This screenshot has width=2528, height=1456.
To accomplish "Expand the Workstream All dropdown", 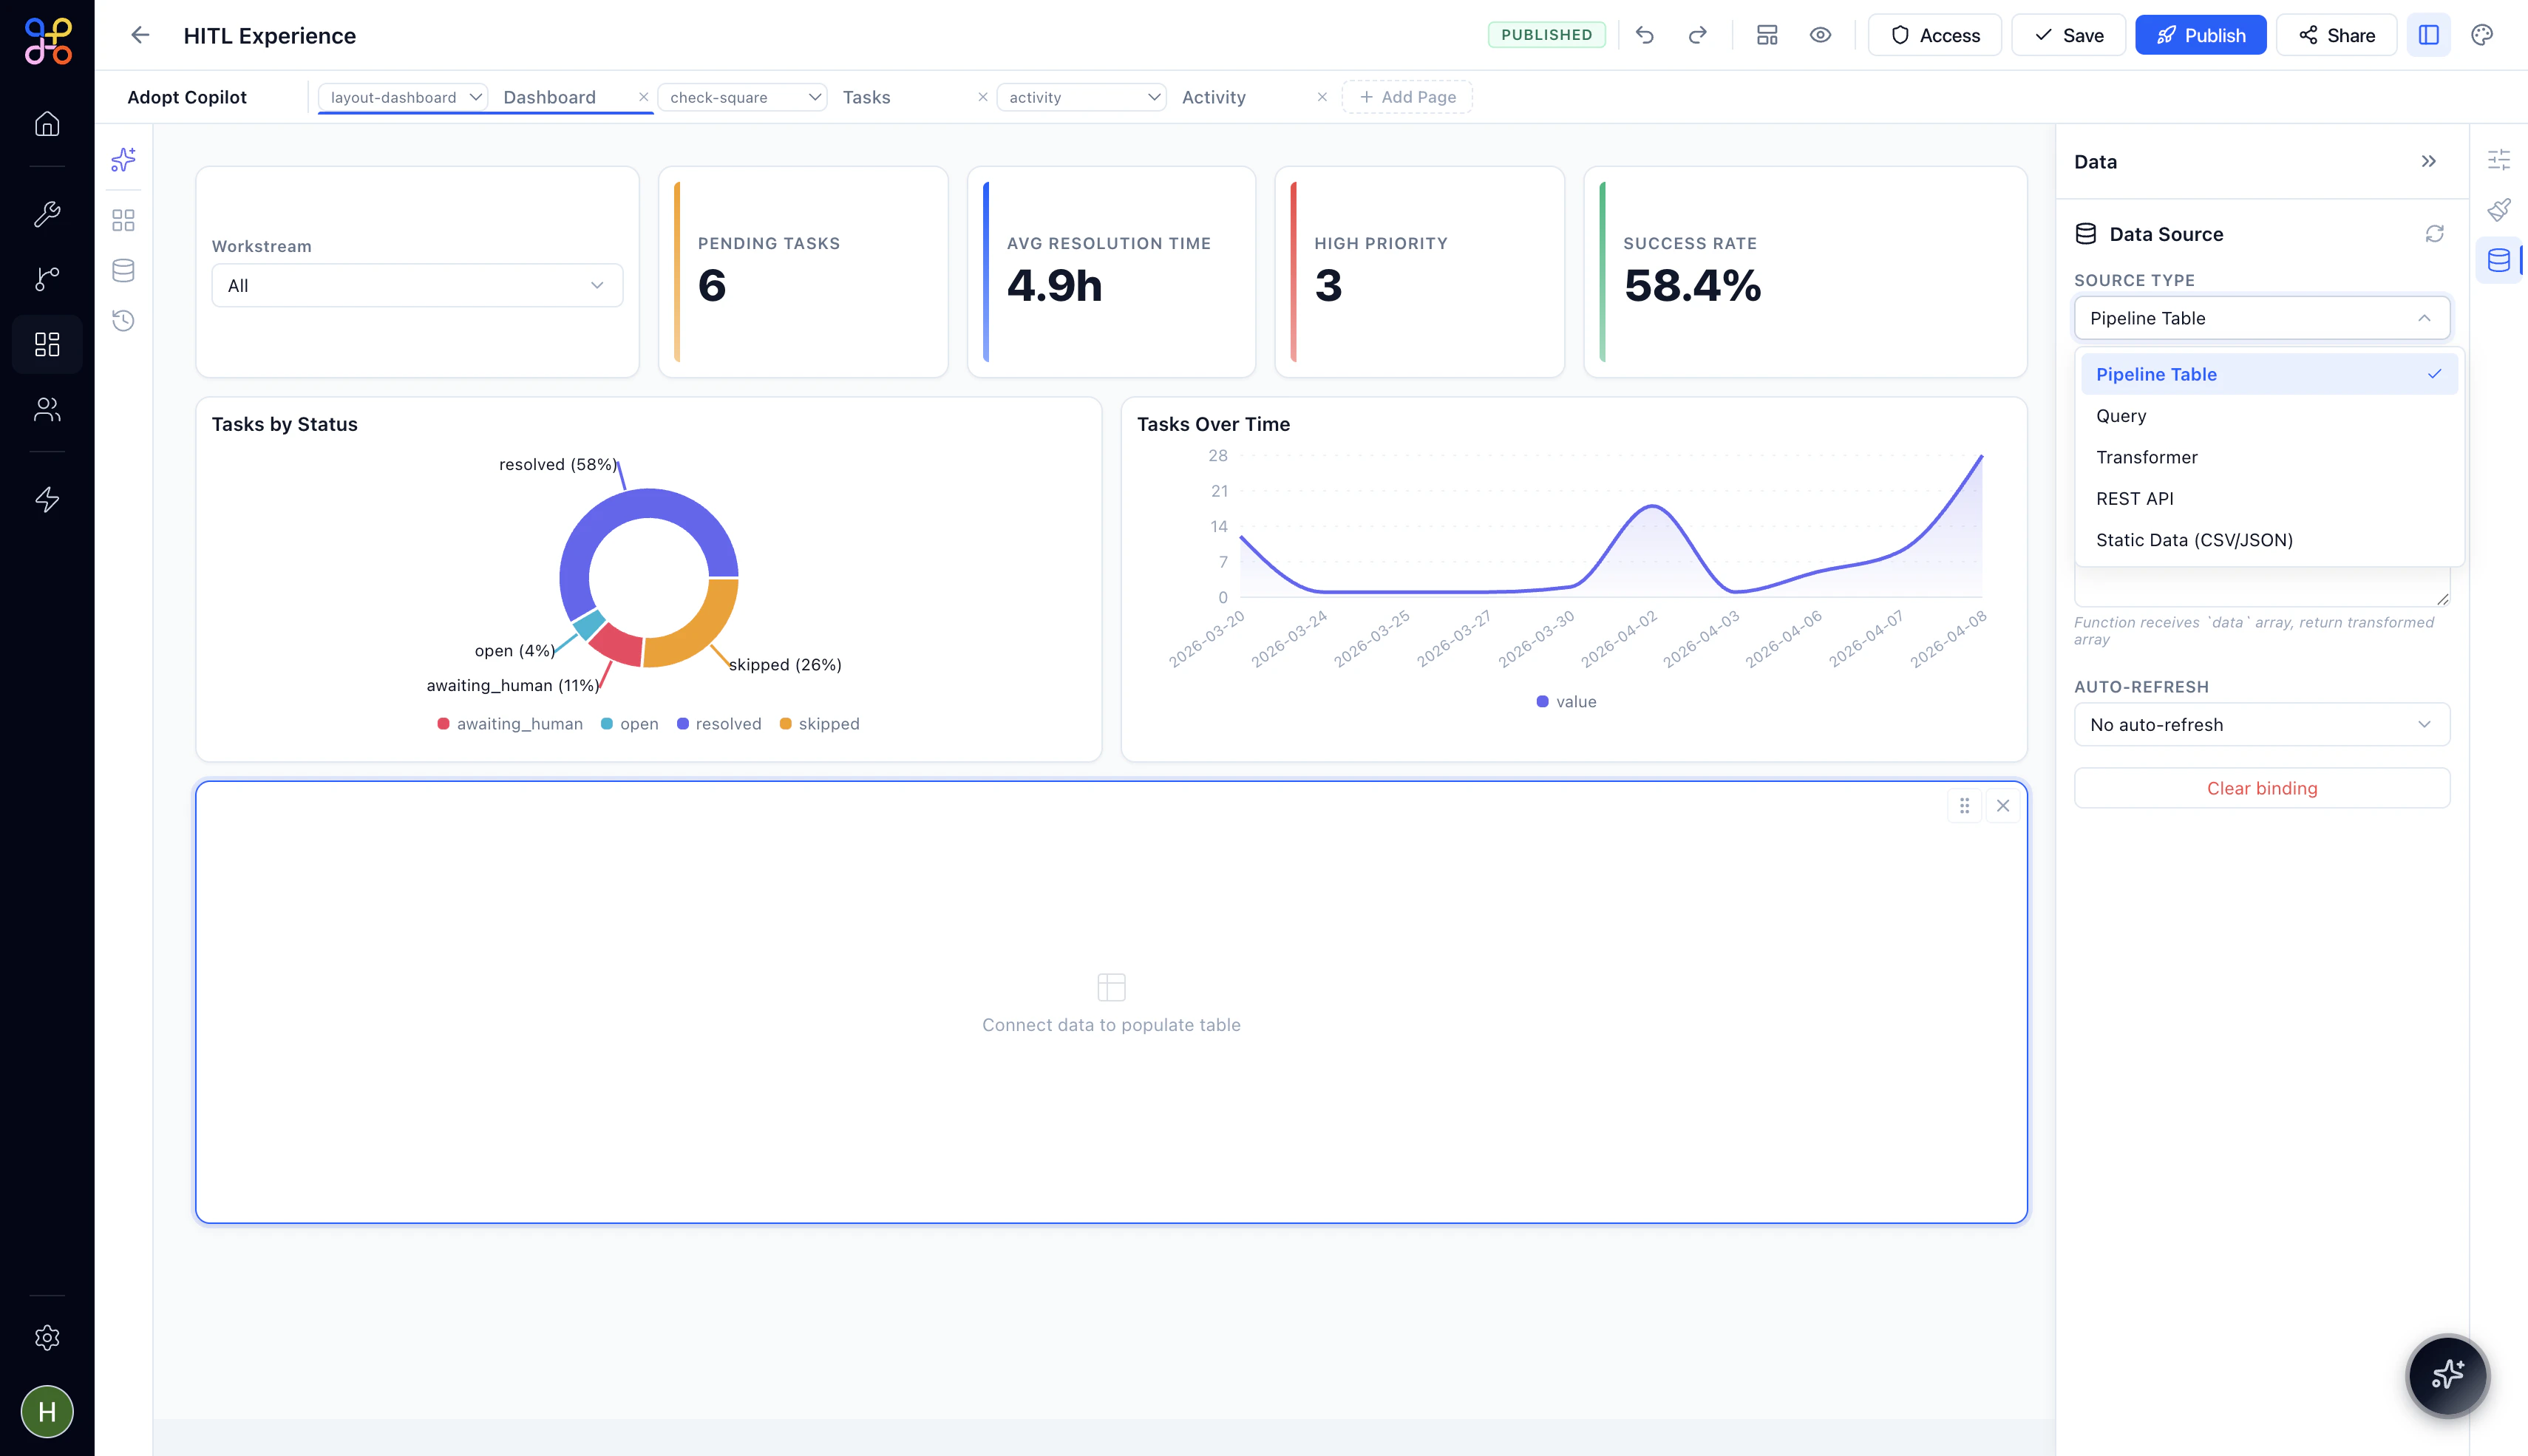I will pyautogui.click(x=417, y=286).
